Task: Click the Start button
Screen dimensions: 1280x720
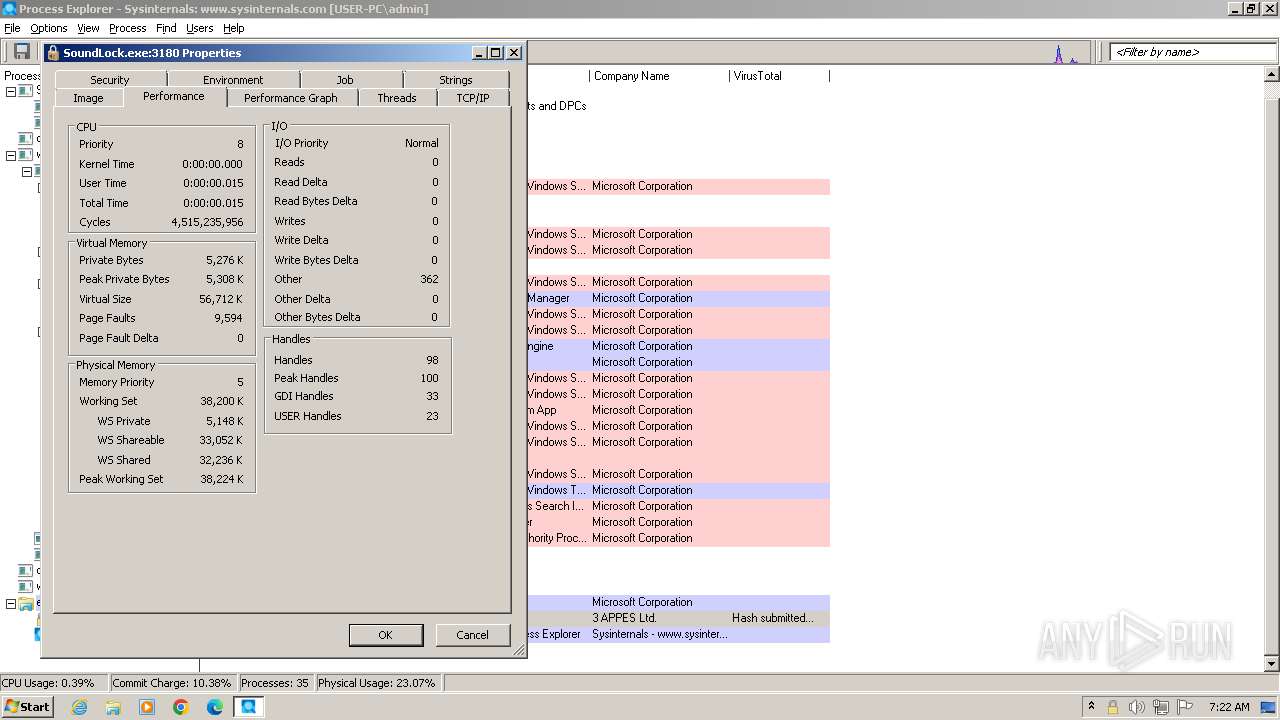Action: coord(27,707)
